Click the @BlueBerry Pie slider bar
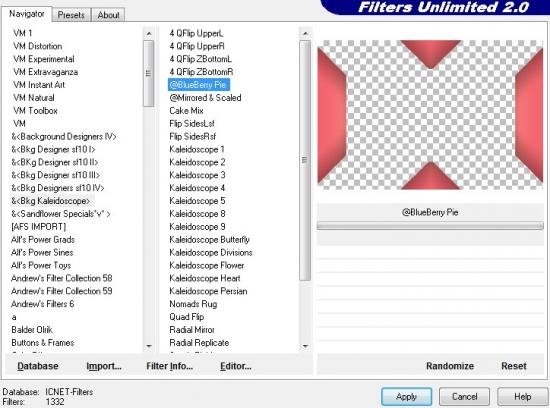The width and height of the screenshot is (550, 408). [430, 226]
